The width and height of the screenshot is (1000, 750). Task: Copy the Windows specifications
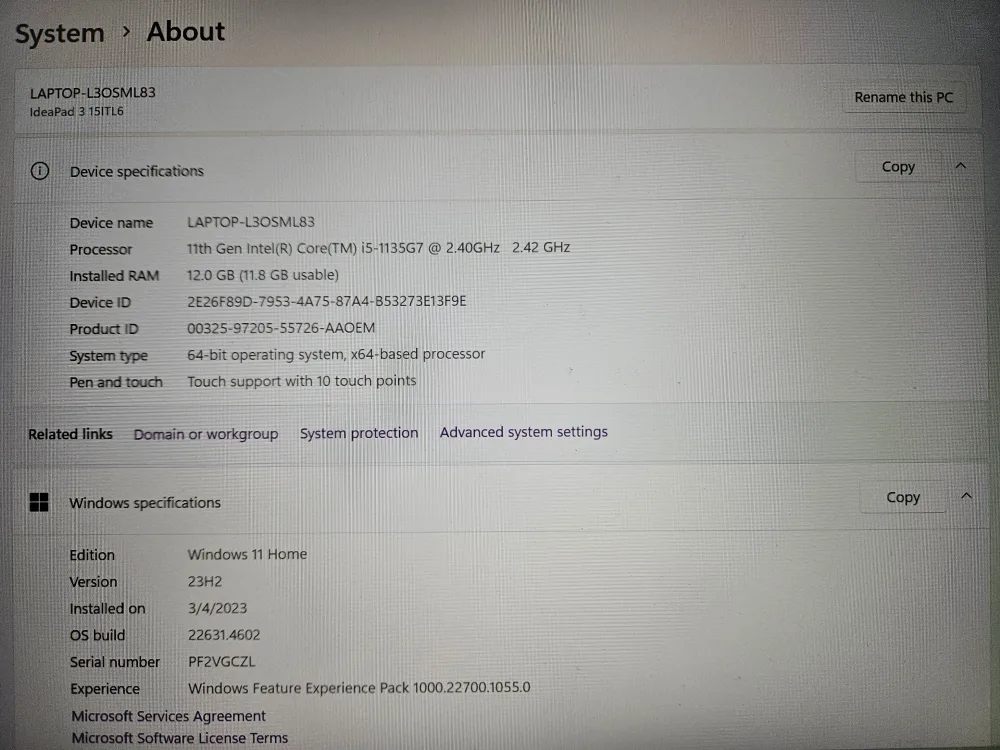tap(902, 497)
